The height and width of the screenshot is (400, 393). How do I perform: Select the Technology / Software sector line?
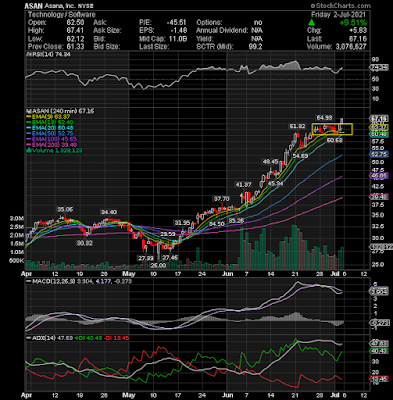62,14
